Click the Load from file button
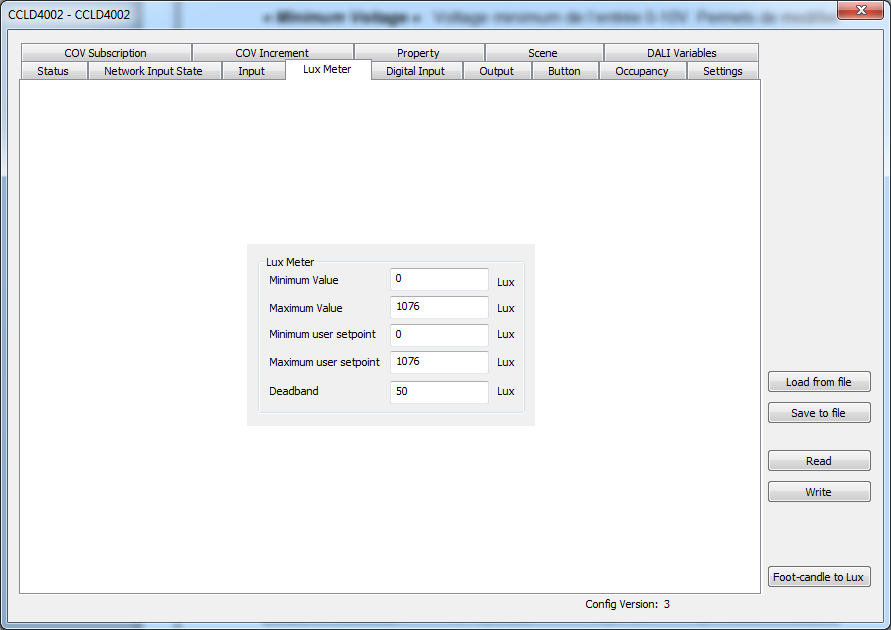The height and width of the screenshot is (630, 891). (819, 382)
